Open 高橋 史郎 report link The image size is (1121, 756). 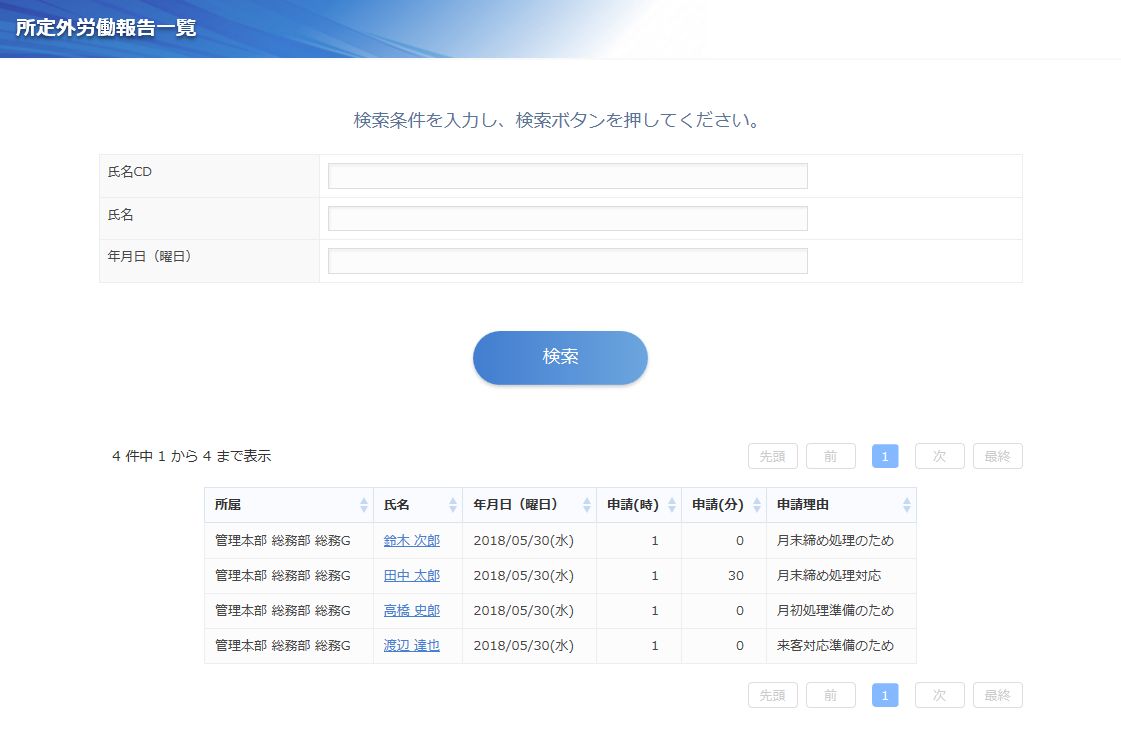pos(411,611)
